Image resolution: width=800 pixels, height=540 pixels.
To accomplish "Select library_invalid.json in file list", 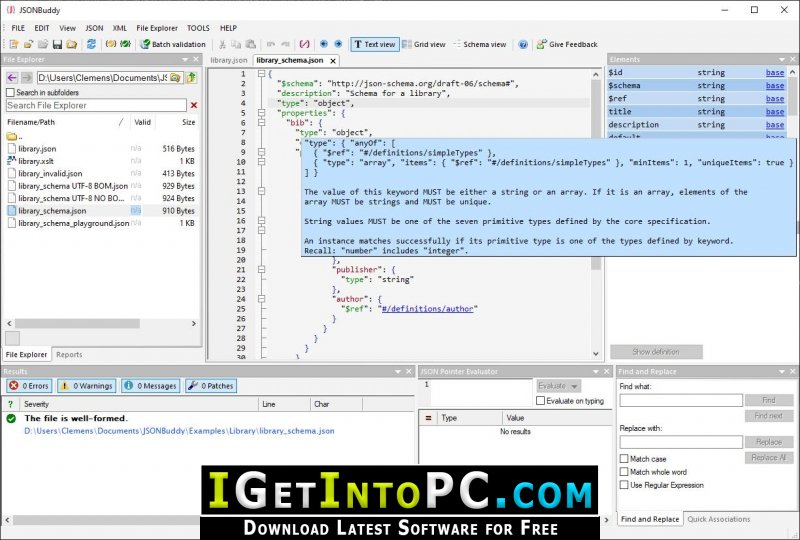I will (x=50, y=174).
